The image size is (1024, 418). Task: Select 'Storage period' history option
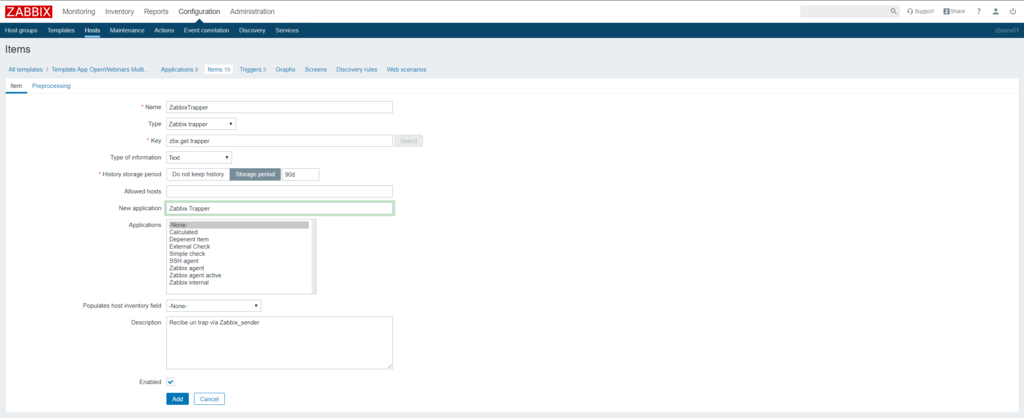tap(255, 174)
